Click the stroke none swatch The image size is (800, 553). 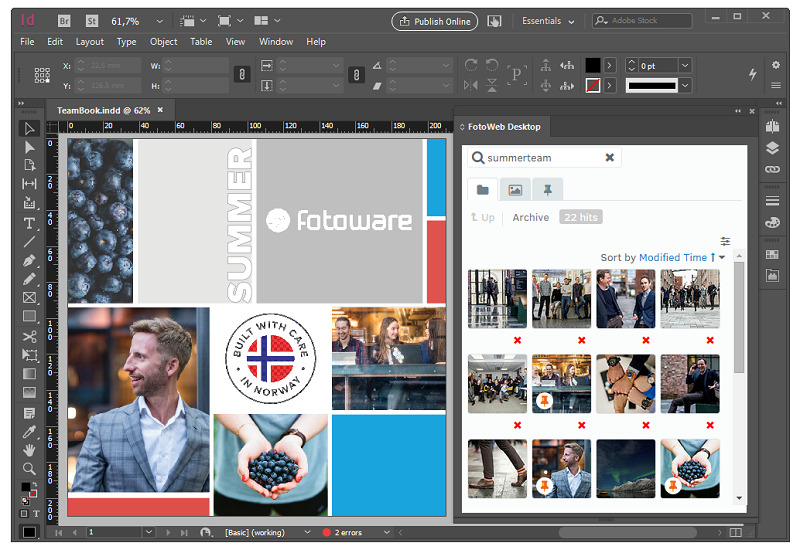(592, 85)
